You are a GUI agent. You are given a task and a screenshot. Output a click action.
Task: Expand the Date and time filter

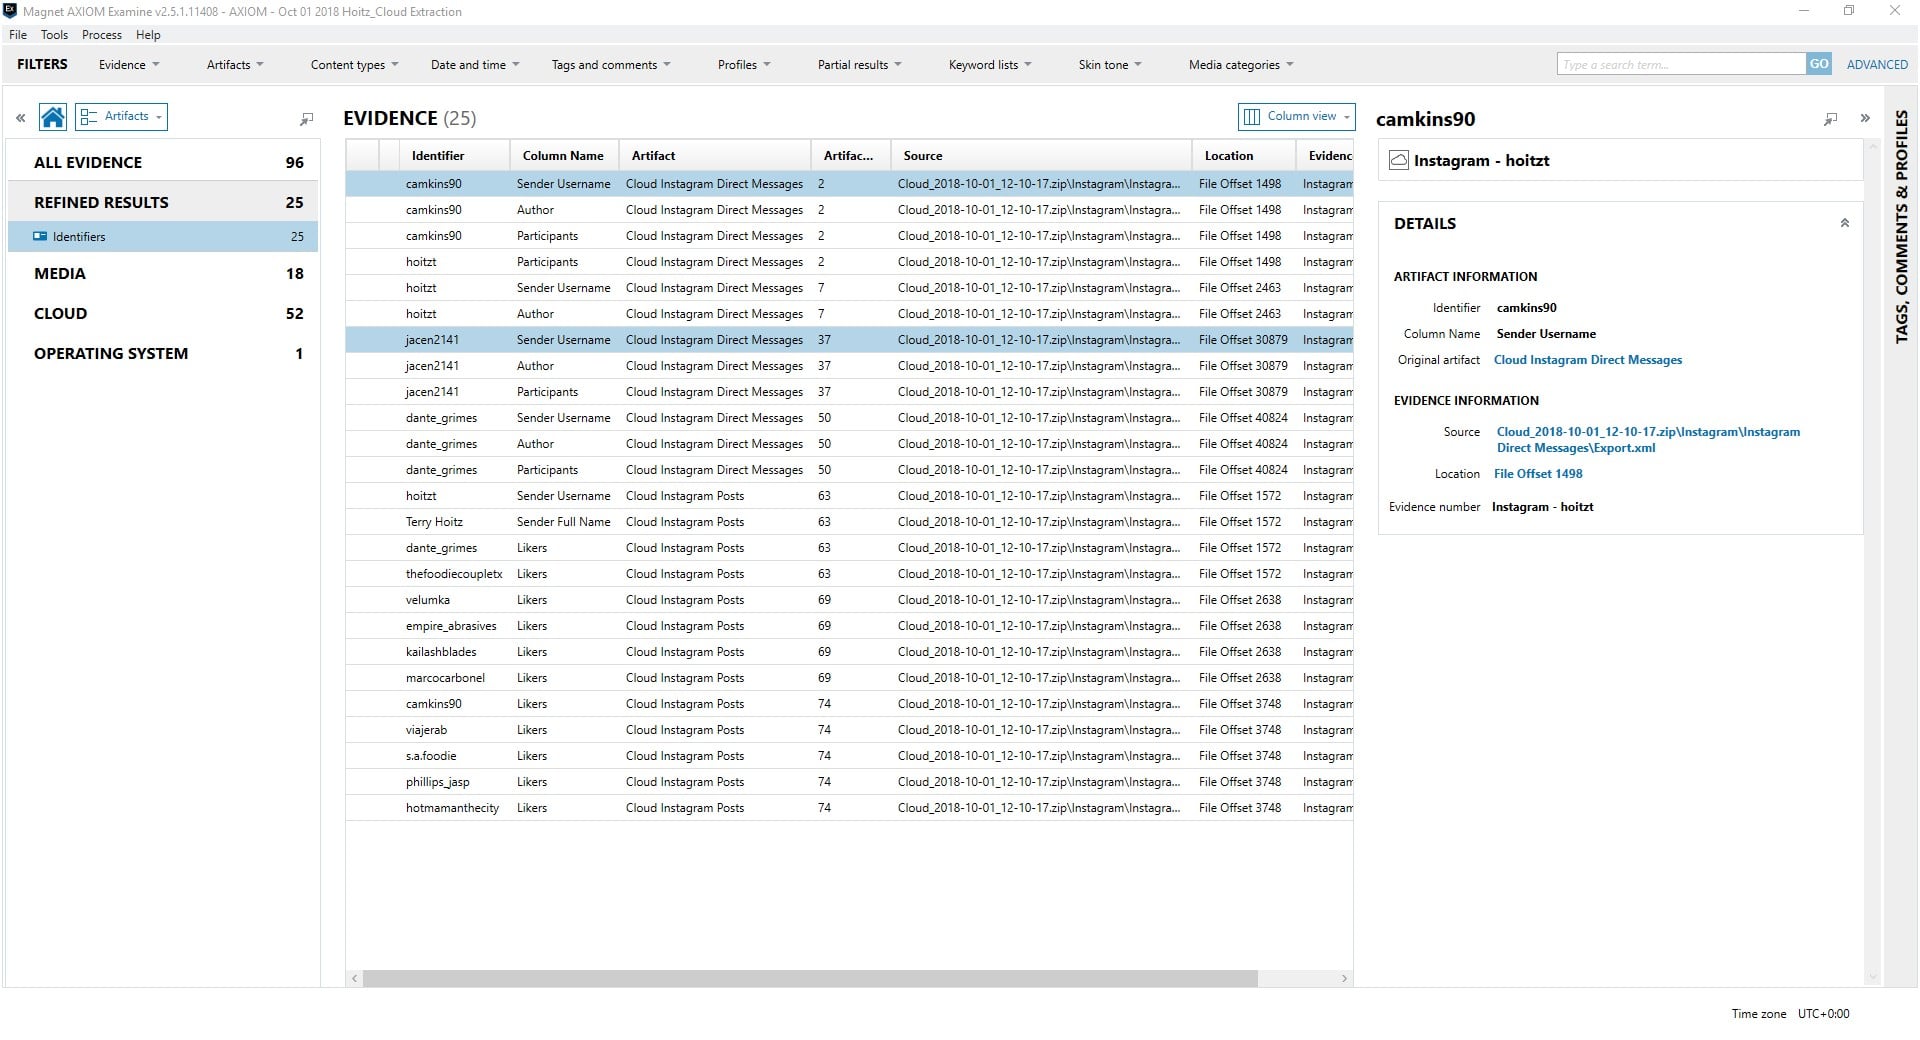475,65
